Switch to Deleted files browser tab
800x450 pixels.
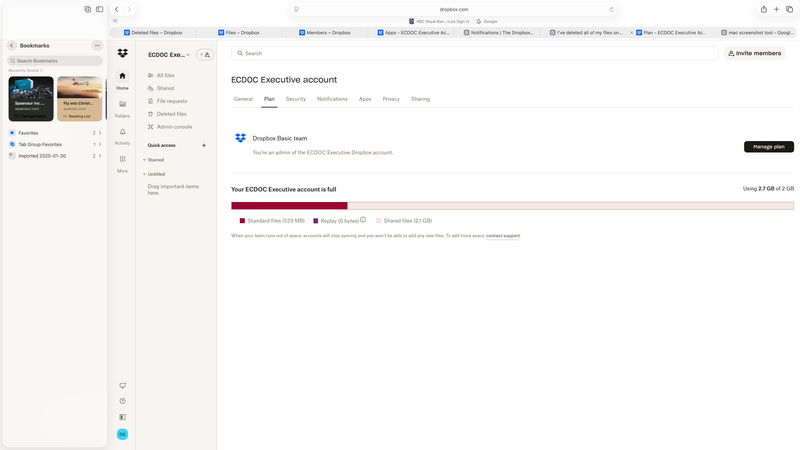[153, 32]
